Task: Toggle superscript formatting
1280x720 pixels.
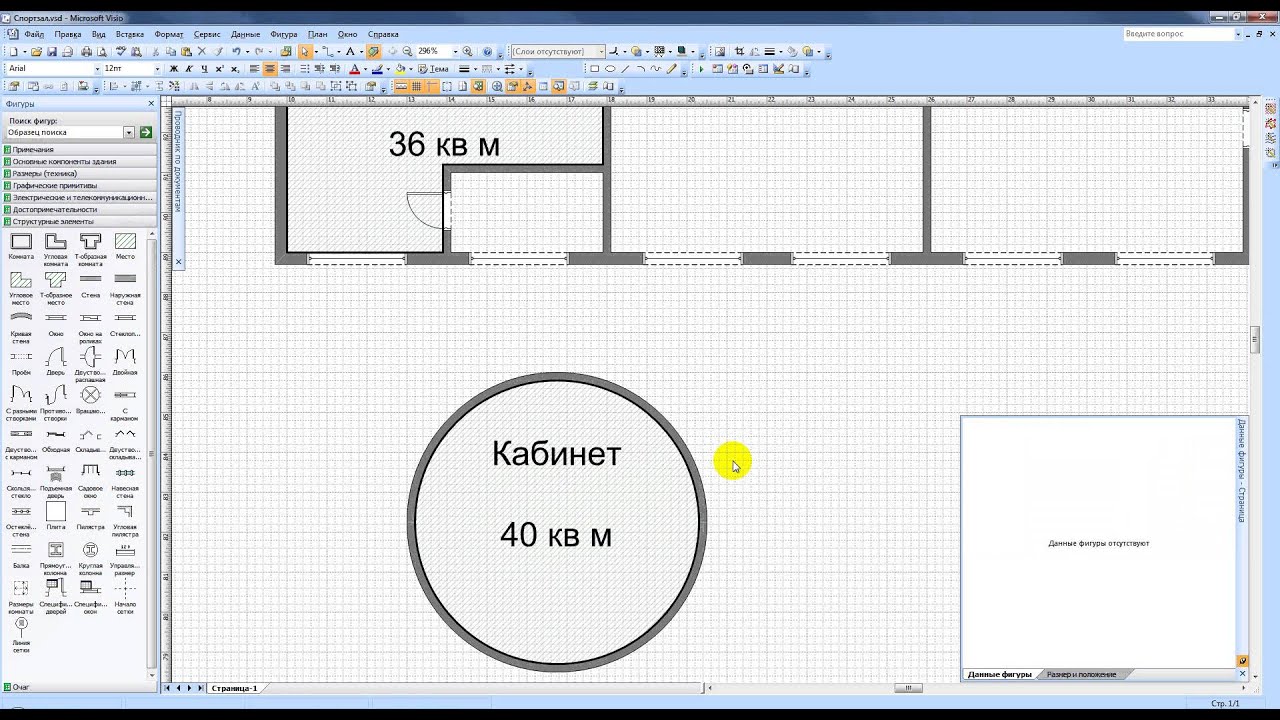Action: coord(219,69)
